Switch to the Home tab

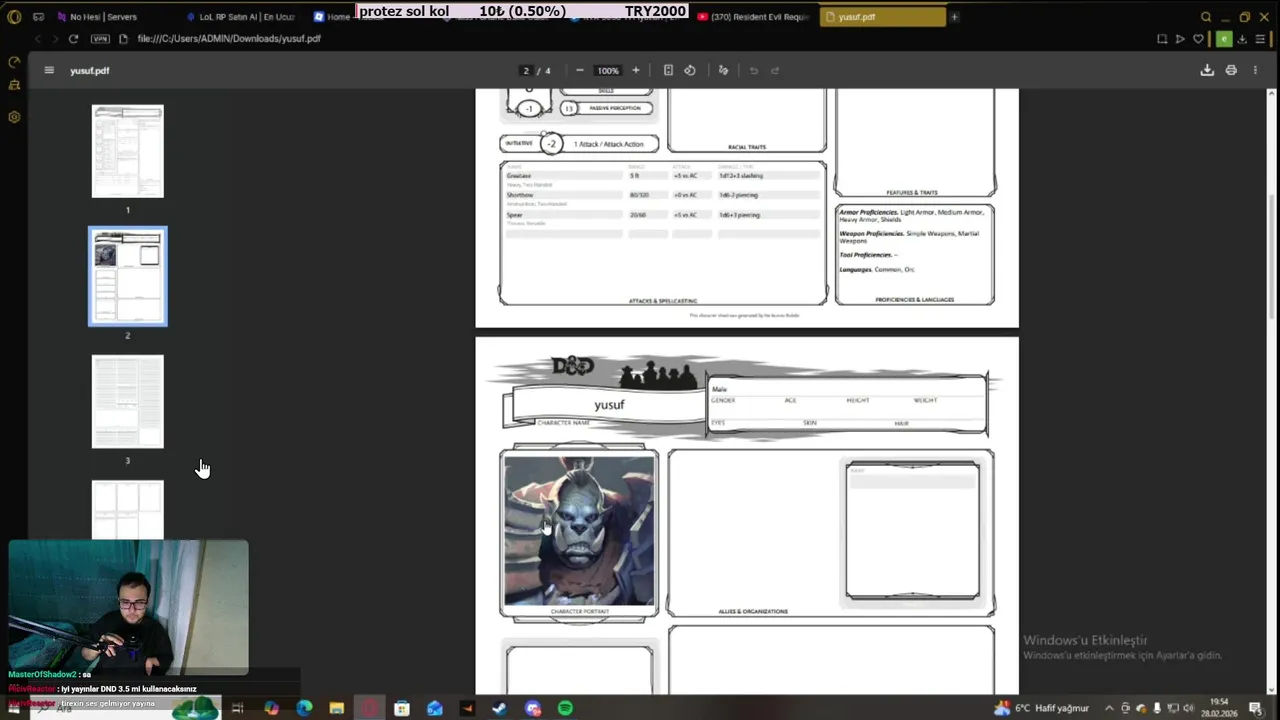point(331,17)
